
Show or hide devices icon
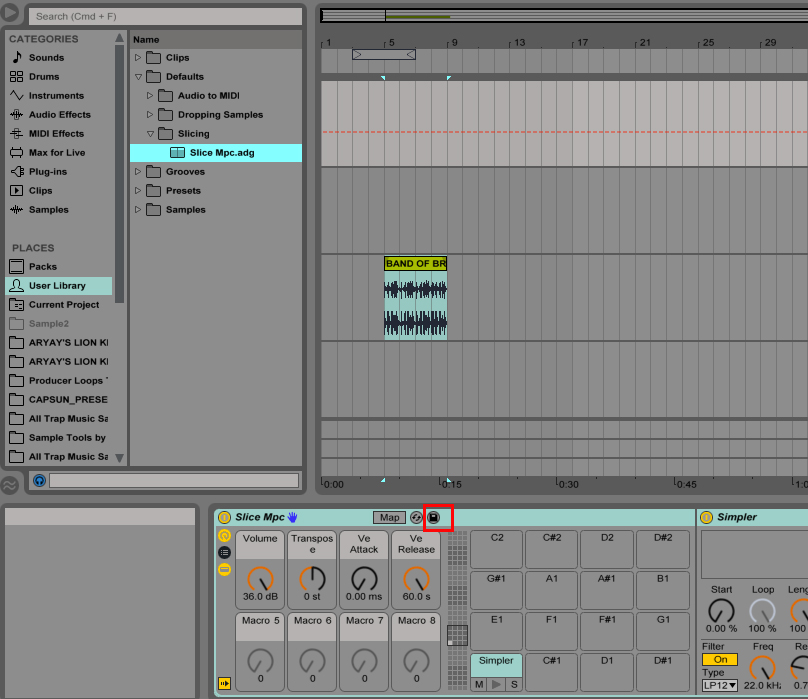click(224, 570)
